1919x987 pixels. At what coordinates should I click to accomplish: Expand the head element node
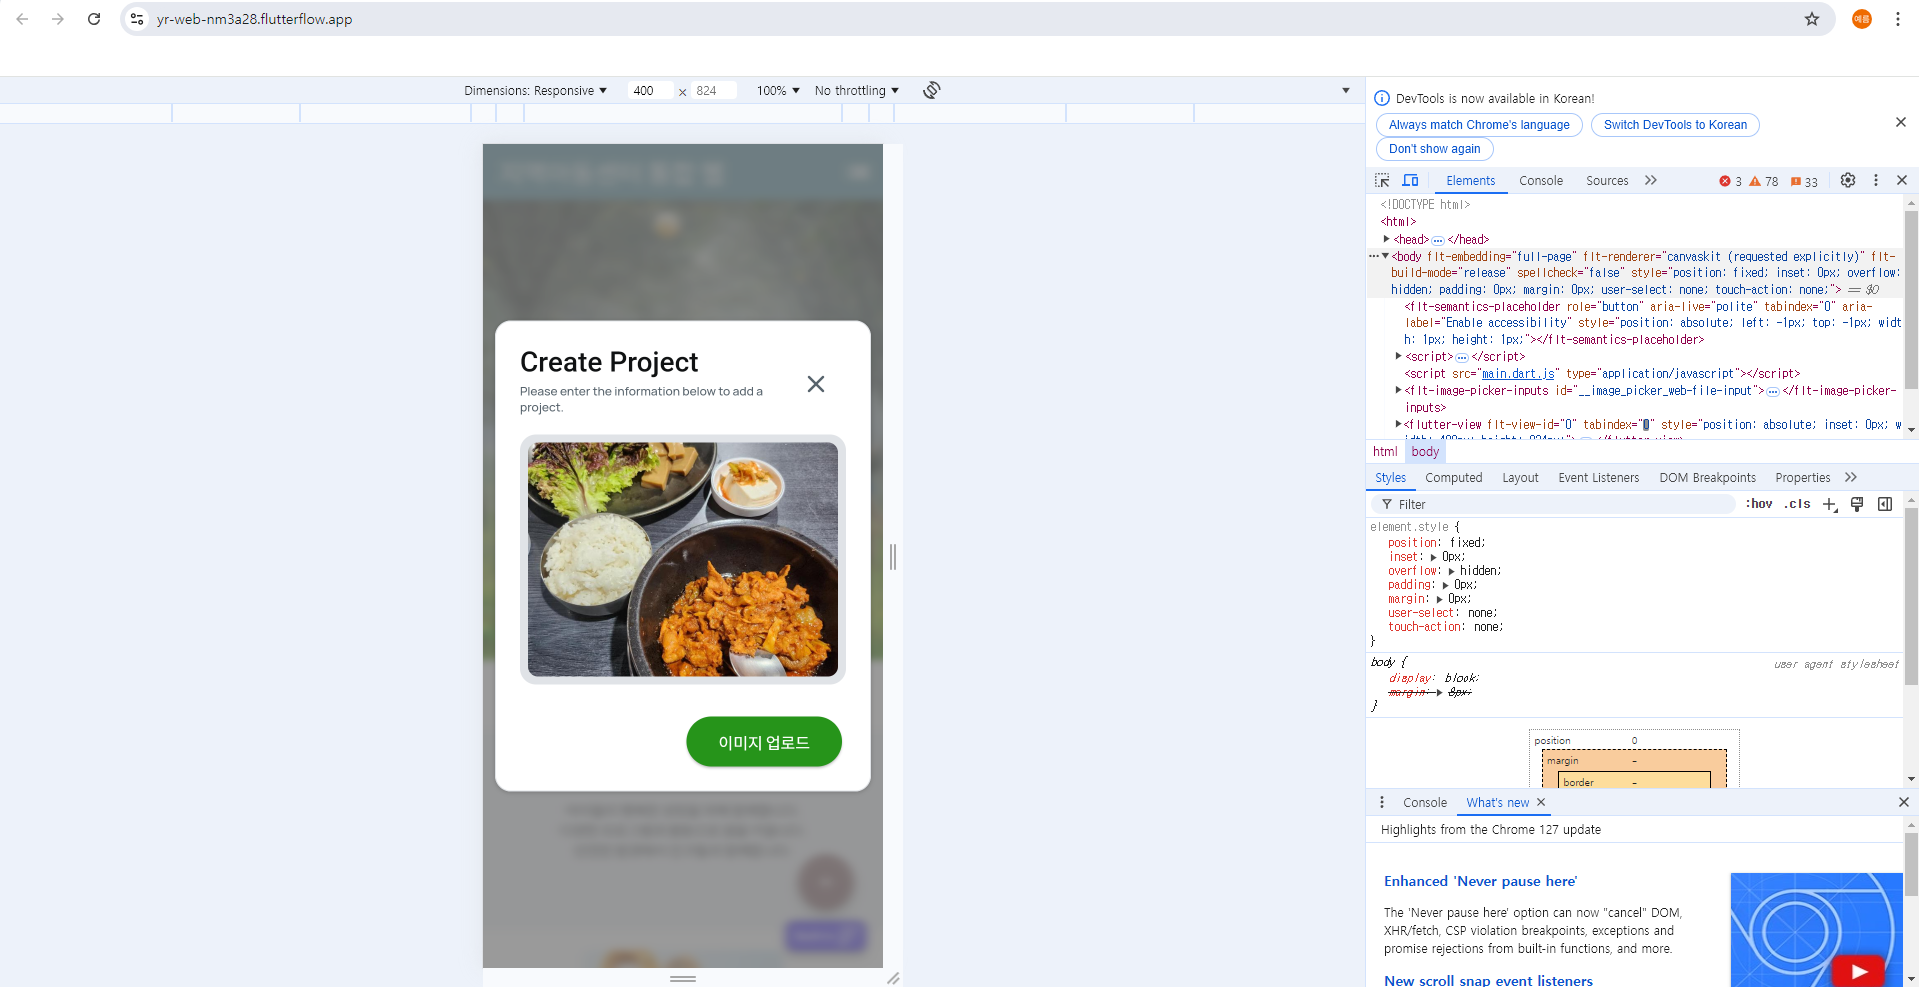click(1386, 239)
